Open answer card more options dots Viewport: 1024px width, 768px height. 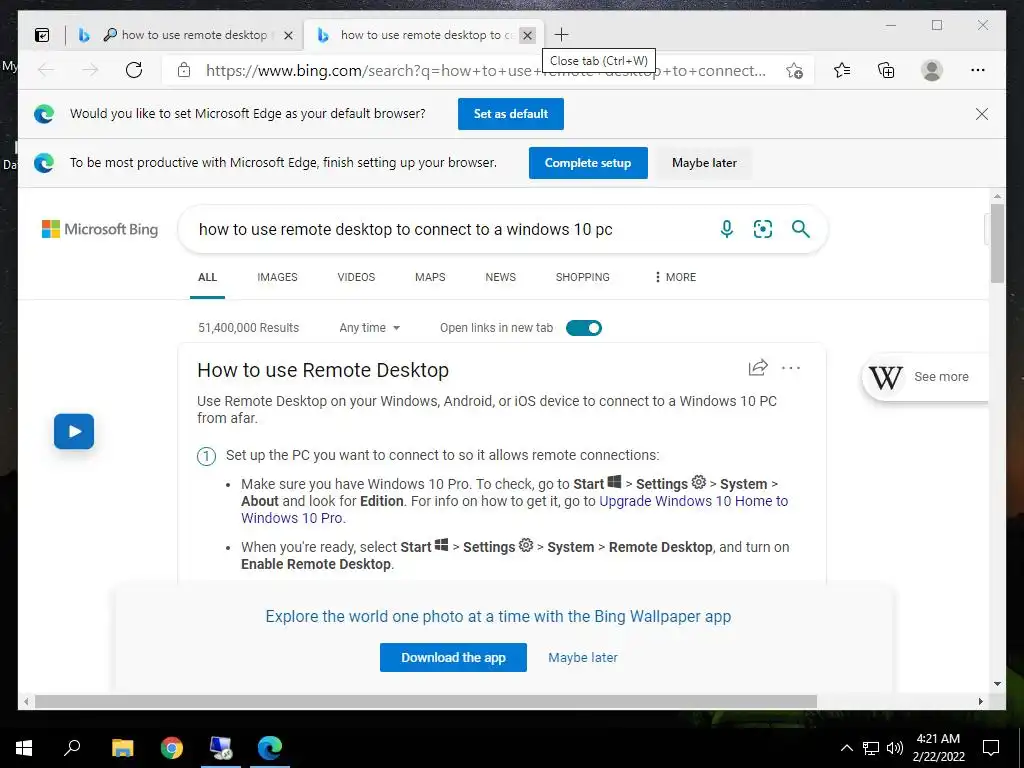click(791, 368)
